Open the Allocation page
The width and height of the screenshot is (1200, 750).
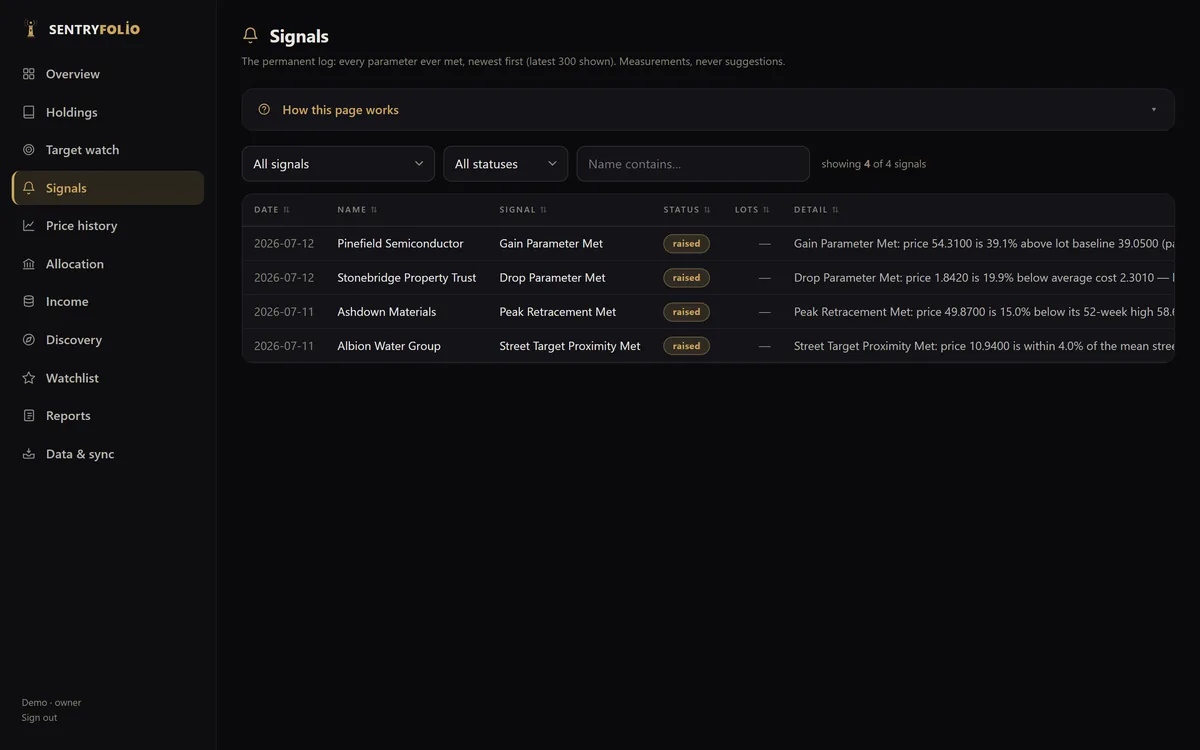pyautogui.click(x=108, y=264)
